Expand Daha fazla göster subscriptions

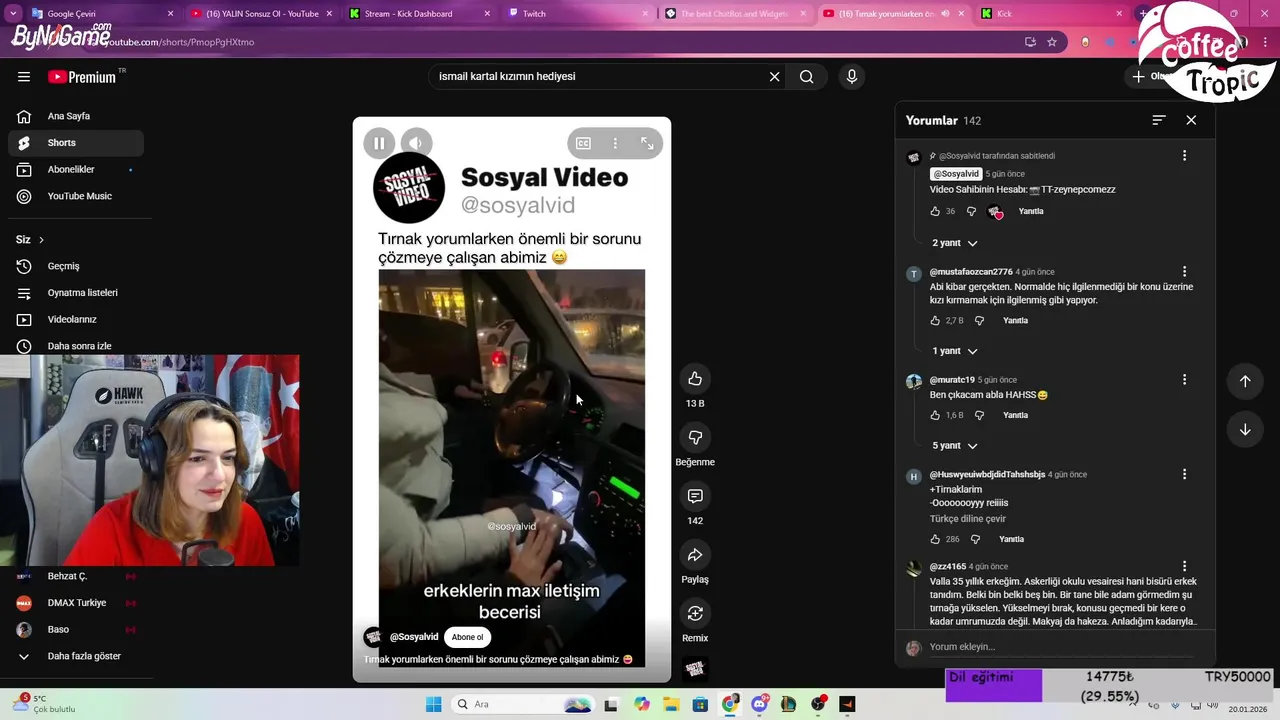(x=76, y=656)
